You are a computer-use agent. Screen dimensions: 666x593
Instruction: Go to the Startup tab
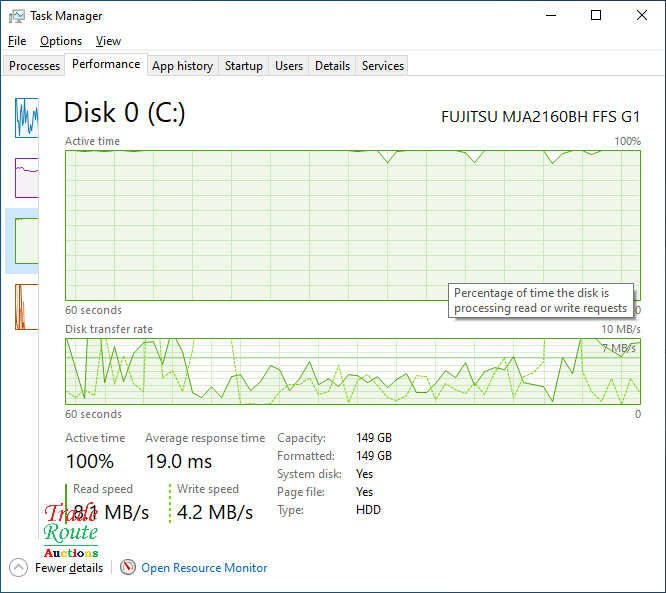(244, 66)
